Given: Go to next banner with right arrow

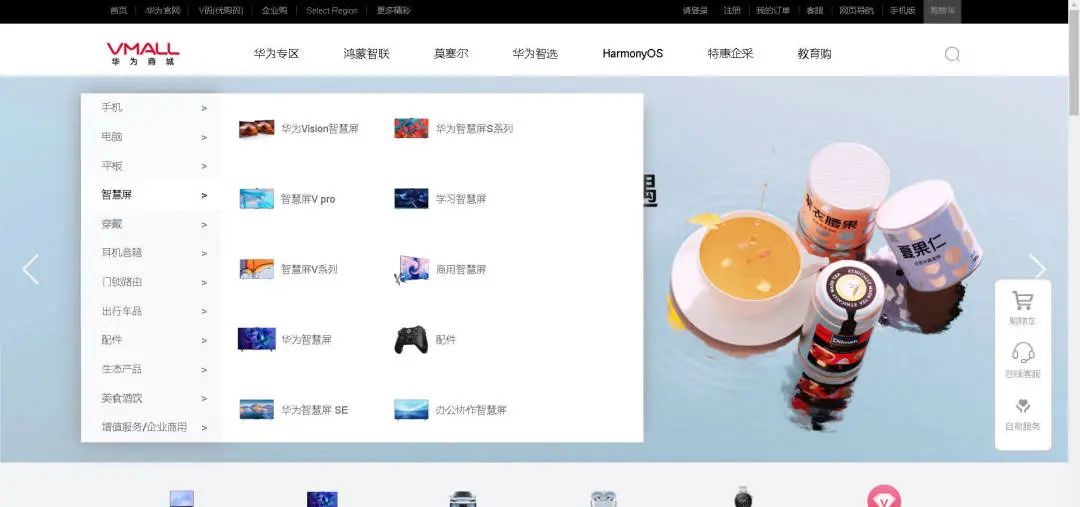Looking at the screenshot, I should tap(1037, 269).
